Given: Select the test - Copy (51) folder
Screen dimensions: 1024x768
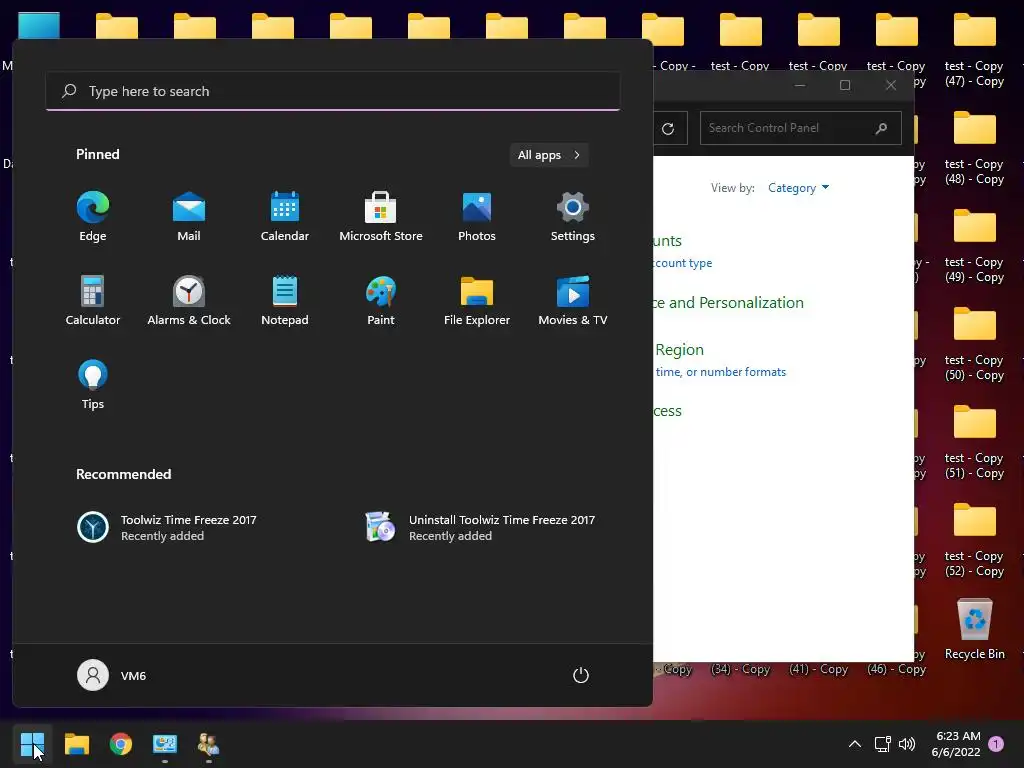Looking at the screenshot, I should 974,442.
